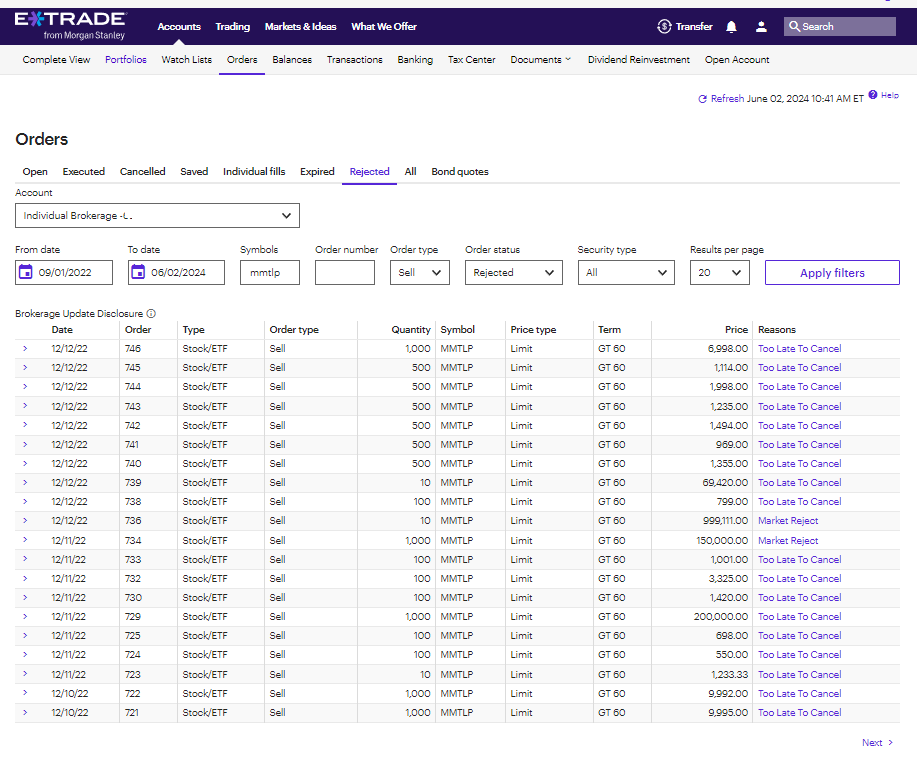Click the Symbols input field
Viewport: 917px width, 757px height.
coord(270,273)
